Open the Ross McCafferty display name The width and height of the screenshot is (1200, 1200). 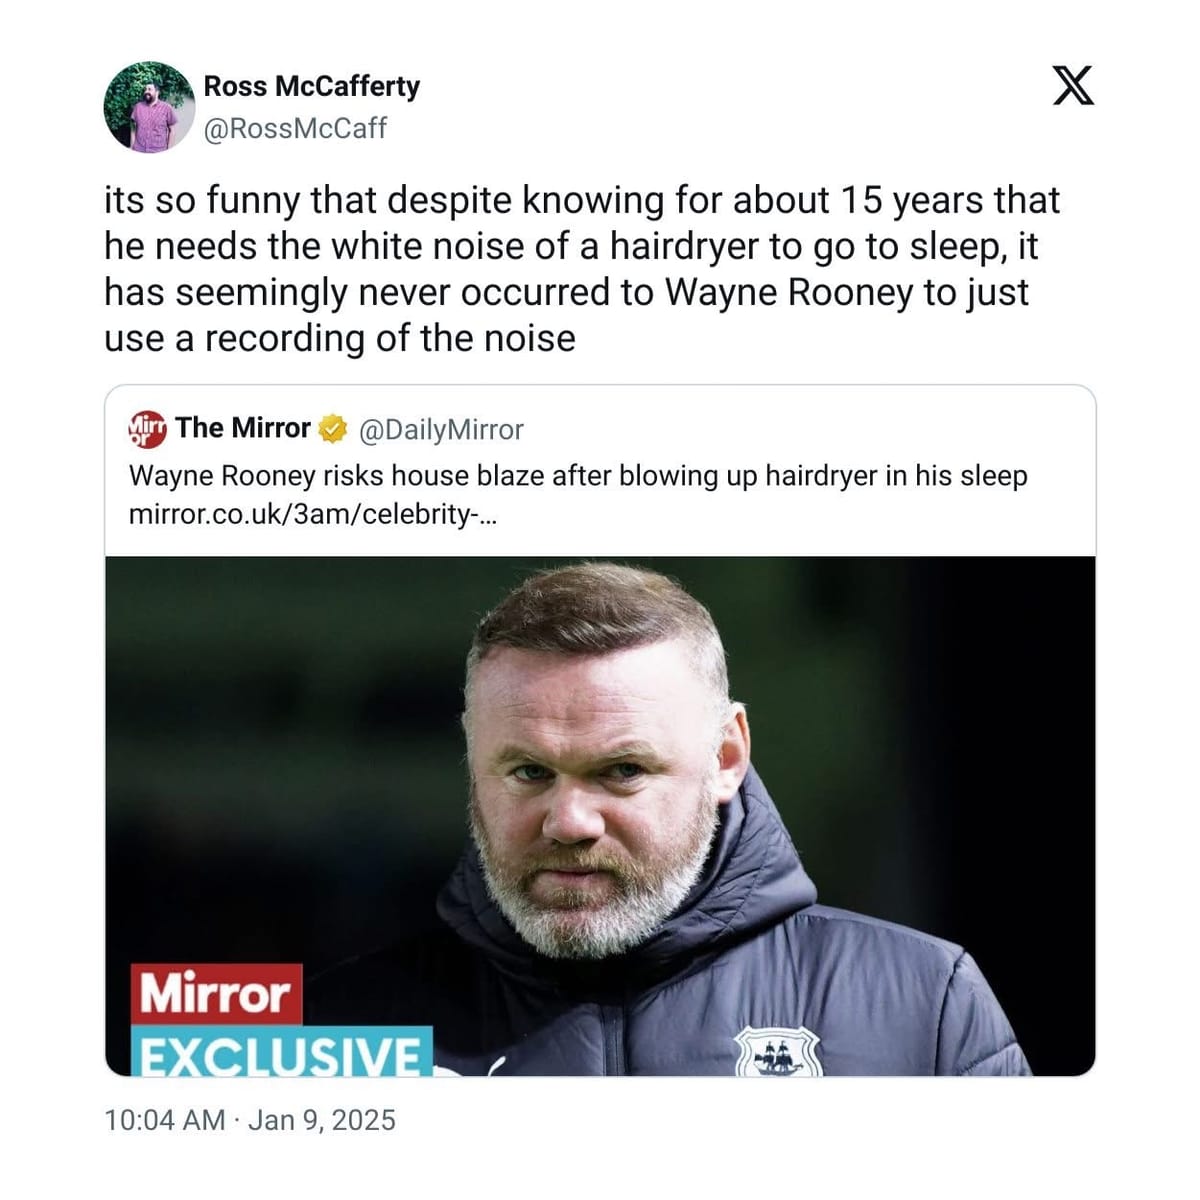pyautogui.click(x=312, y=86)
